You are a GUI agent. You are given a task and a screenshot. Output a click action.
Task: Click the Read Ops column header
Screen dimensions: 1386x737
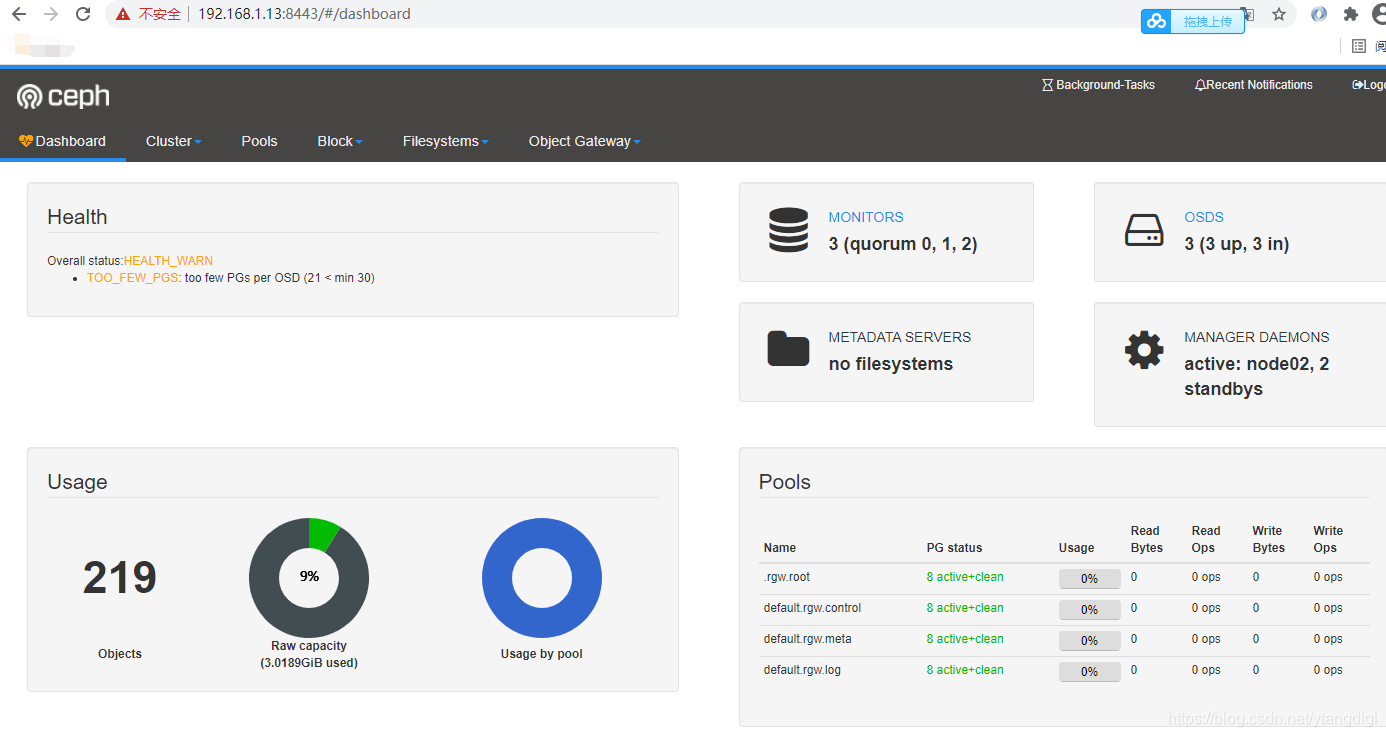[1206, 539]
